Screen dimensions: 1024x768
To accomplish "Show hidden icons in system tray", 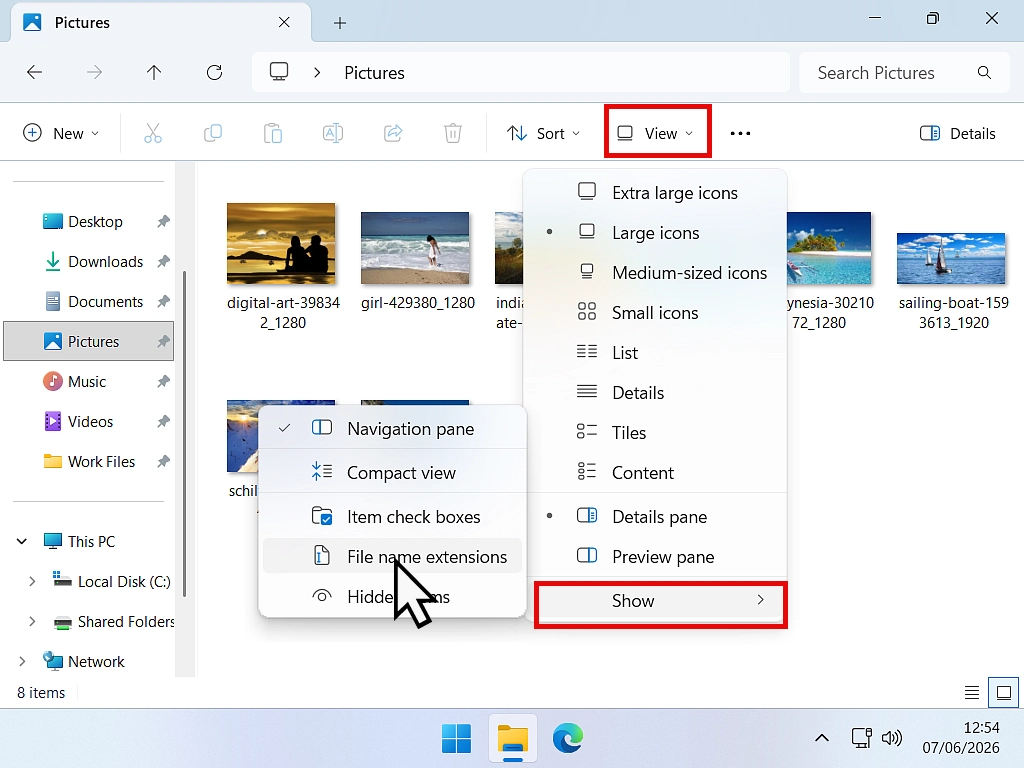I will (822, 739).
